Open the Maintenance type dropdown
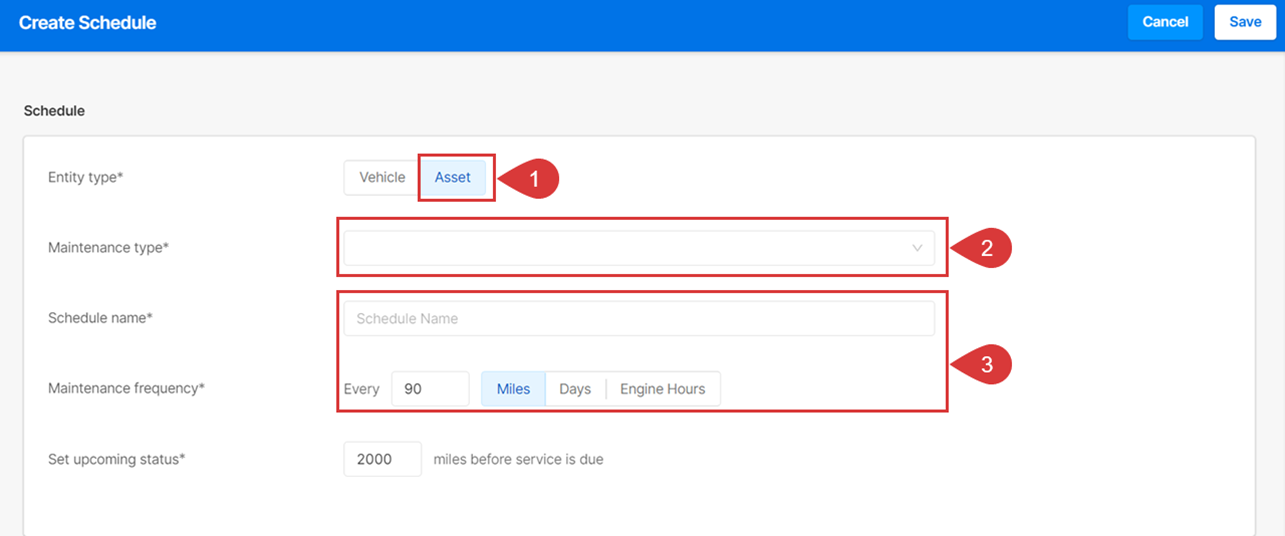Image resolution: width=1285 pixels, height=536 pixels. 639,248
